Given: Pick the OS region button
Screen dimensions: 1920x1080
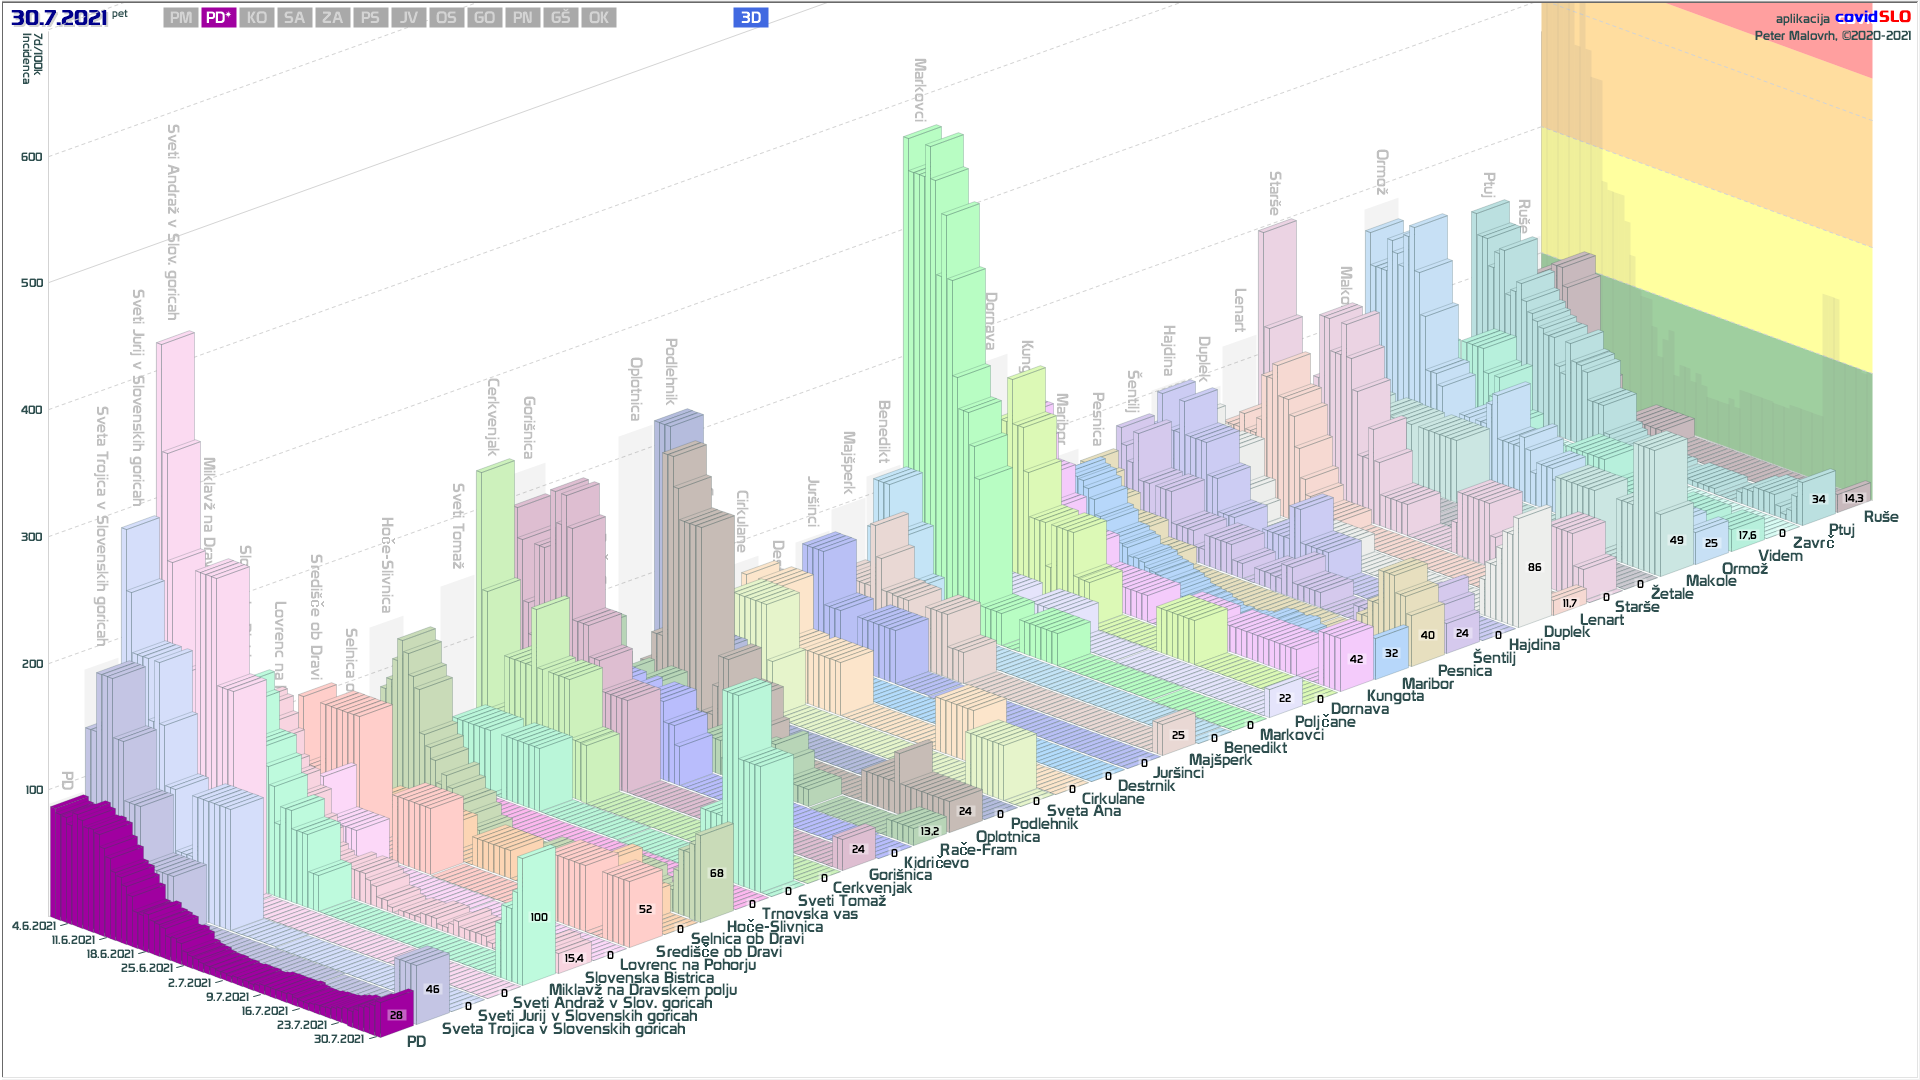Looking at the screenshot, I should click(446, 18).
